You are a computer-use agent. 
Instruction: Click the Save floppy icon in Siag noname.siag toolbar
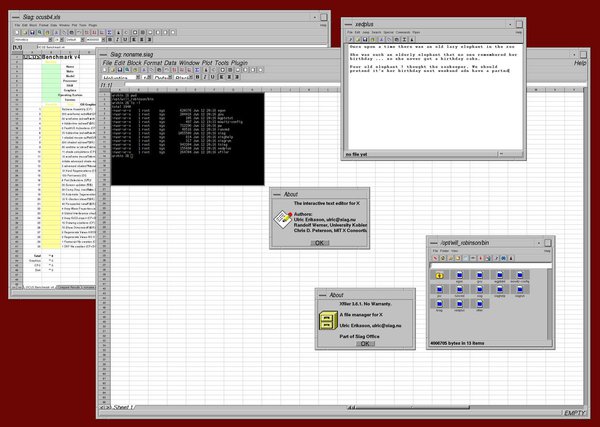pos(120,70)
